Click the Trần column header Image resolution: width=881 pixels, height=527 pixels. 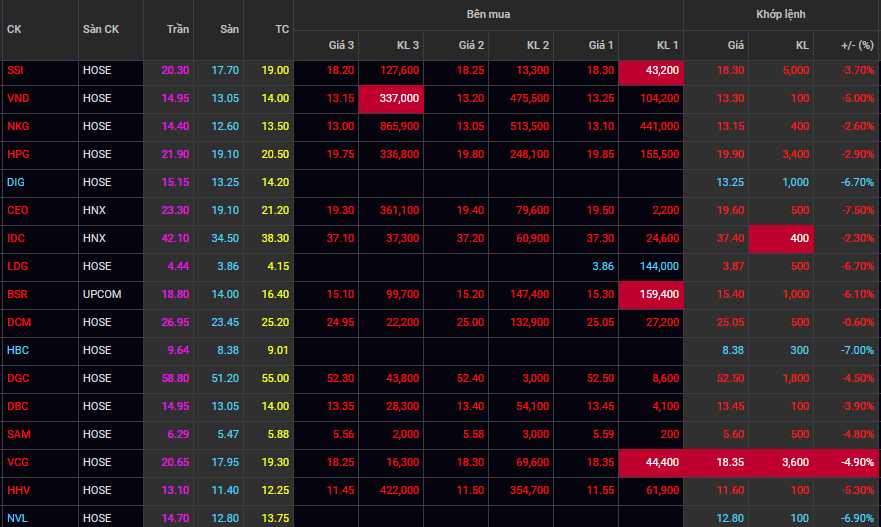[x=178, y=29]
